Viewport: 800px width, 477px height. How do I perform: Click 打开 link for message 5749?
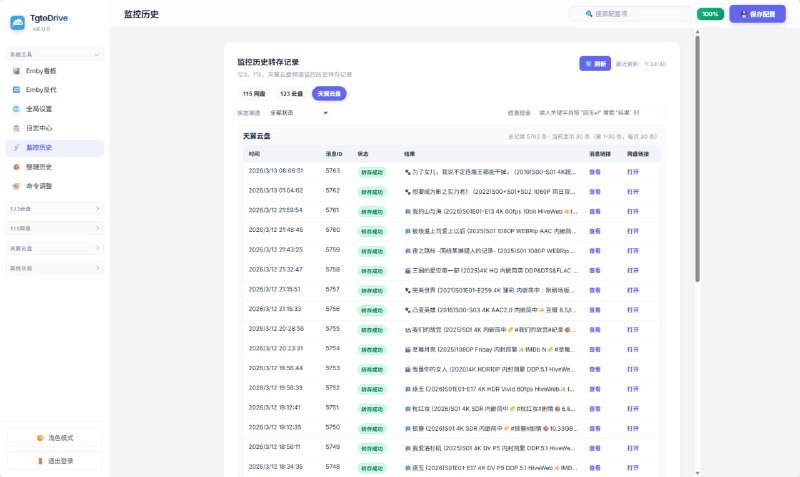[633, 448]
